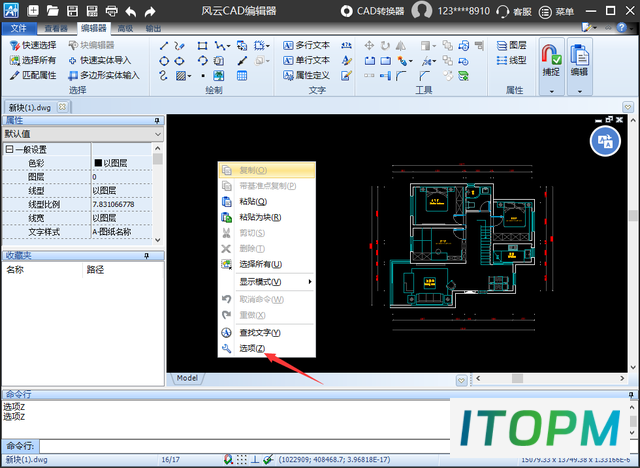Toggle object snap in status bar

coord(229,460)
